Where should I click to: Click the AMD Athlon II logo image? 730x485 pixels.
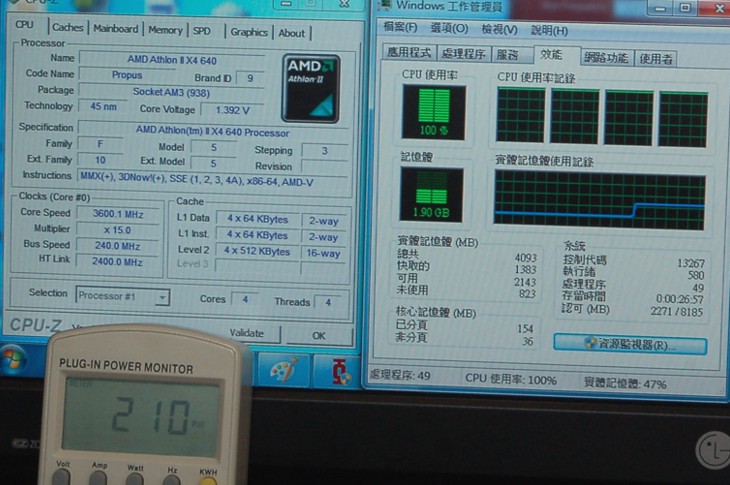(x=311, y=88)
